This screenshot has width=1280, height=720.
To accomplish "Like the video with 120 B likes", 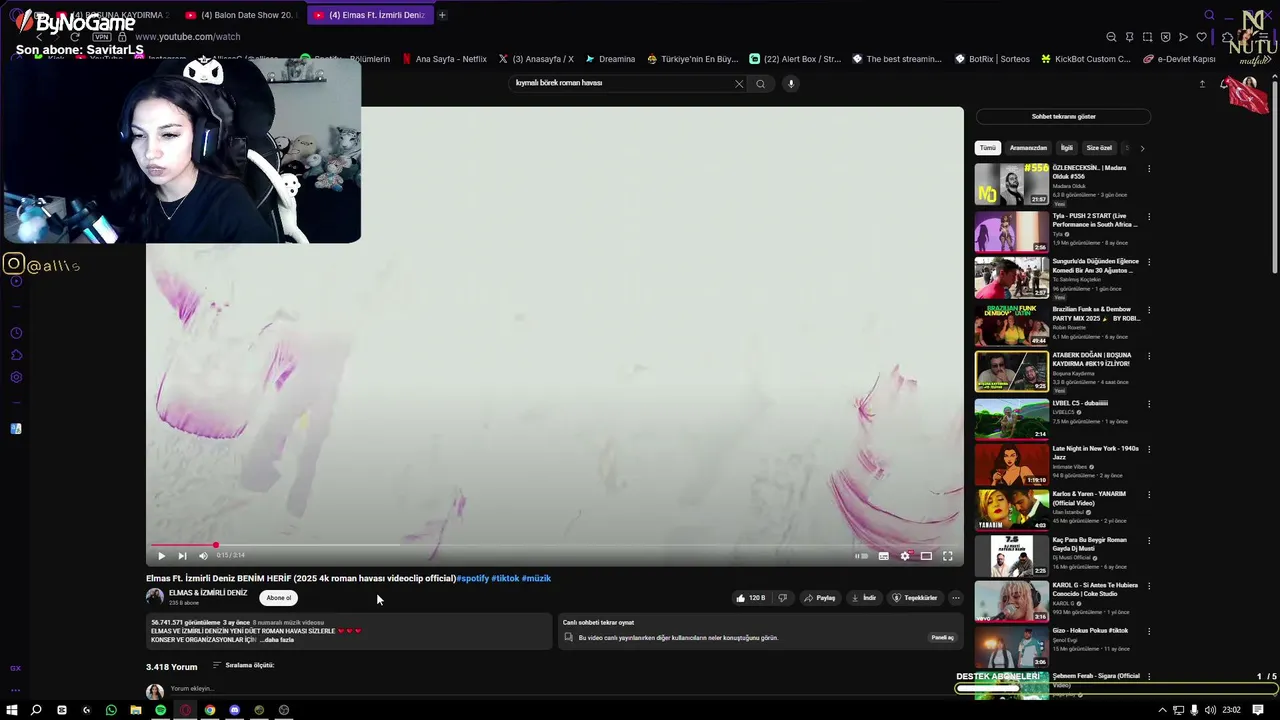I will click(x=751, y=598).
